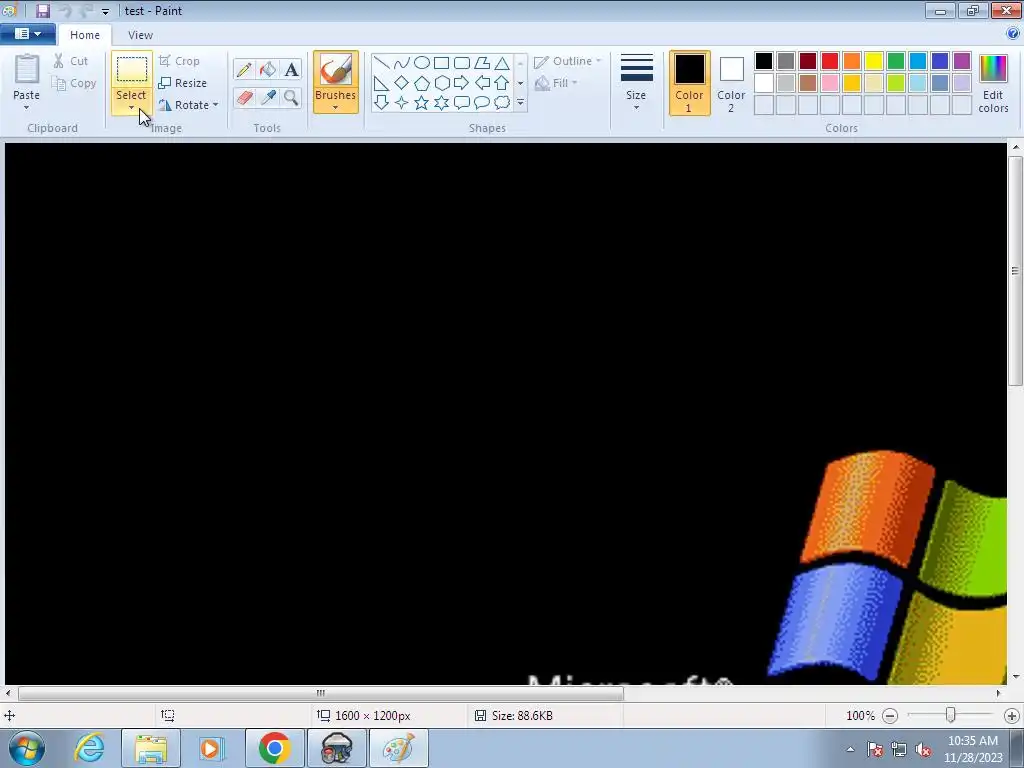Select the Pencil tool

tap(244, 69)
